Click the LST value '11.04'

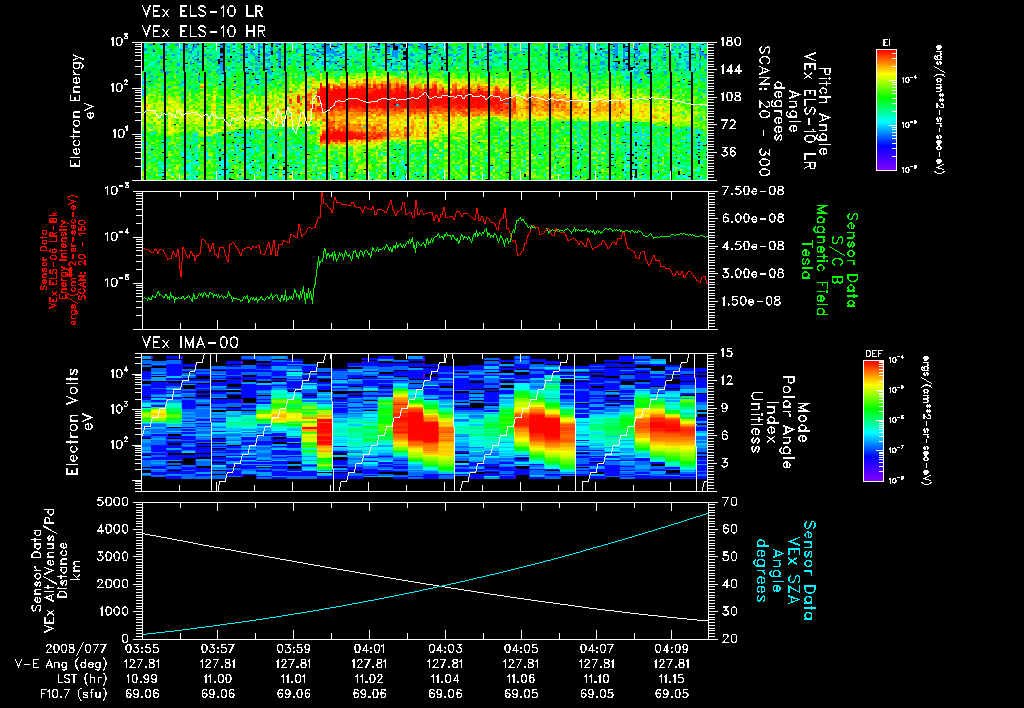coord(445,679)
